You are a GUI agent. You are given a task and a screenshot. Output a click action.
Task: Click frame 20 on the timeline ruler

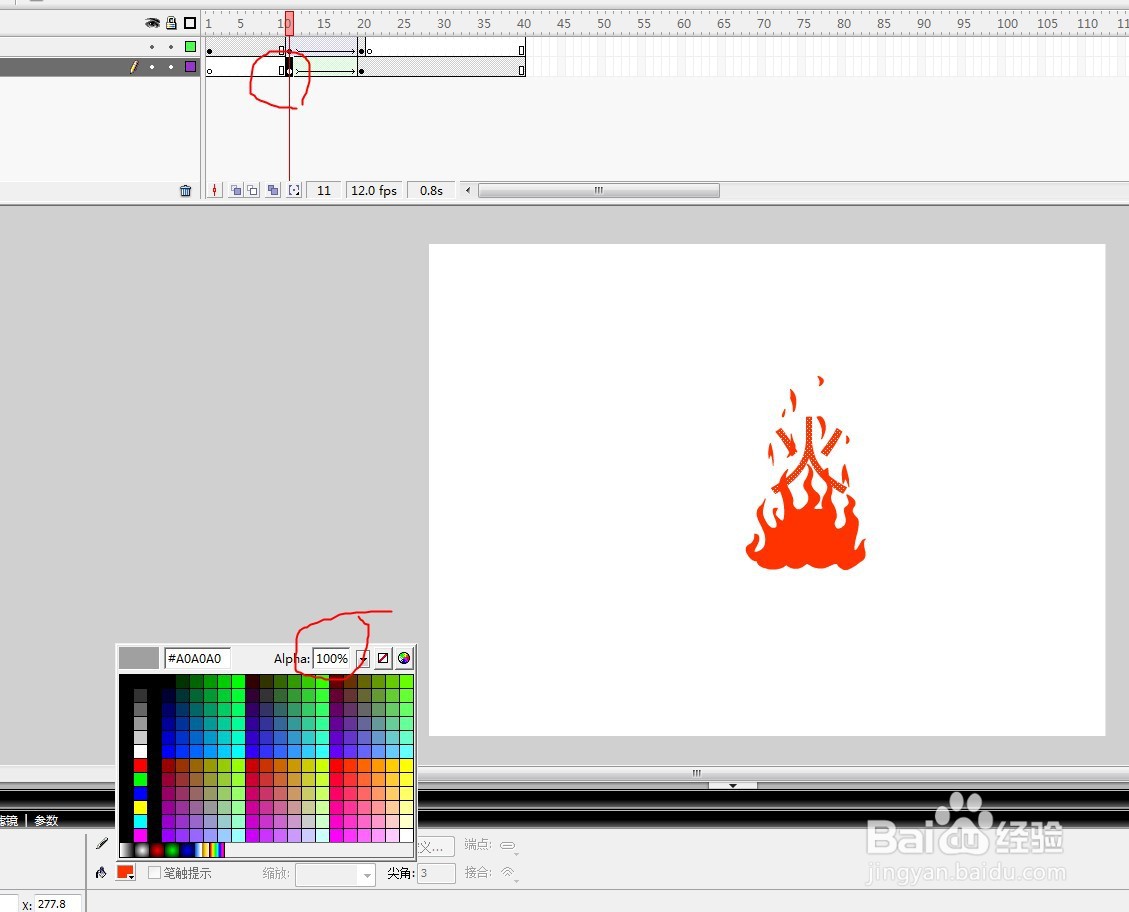[x=362, y=23]
